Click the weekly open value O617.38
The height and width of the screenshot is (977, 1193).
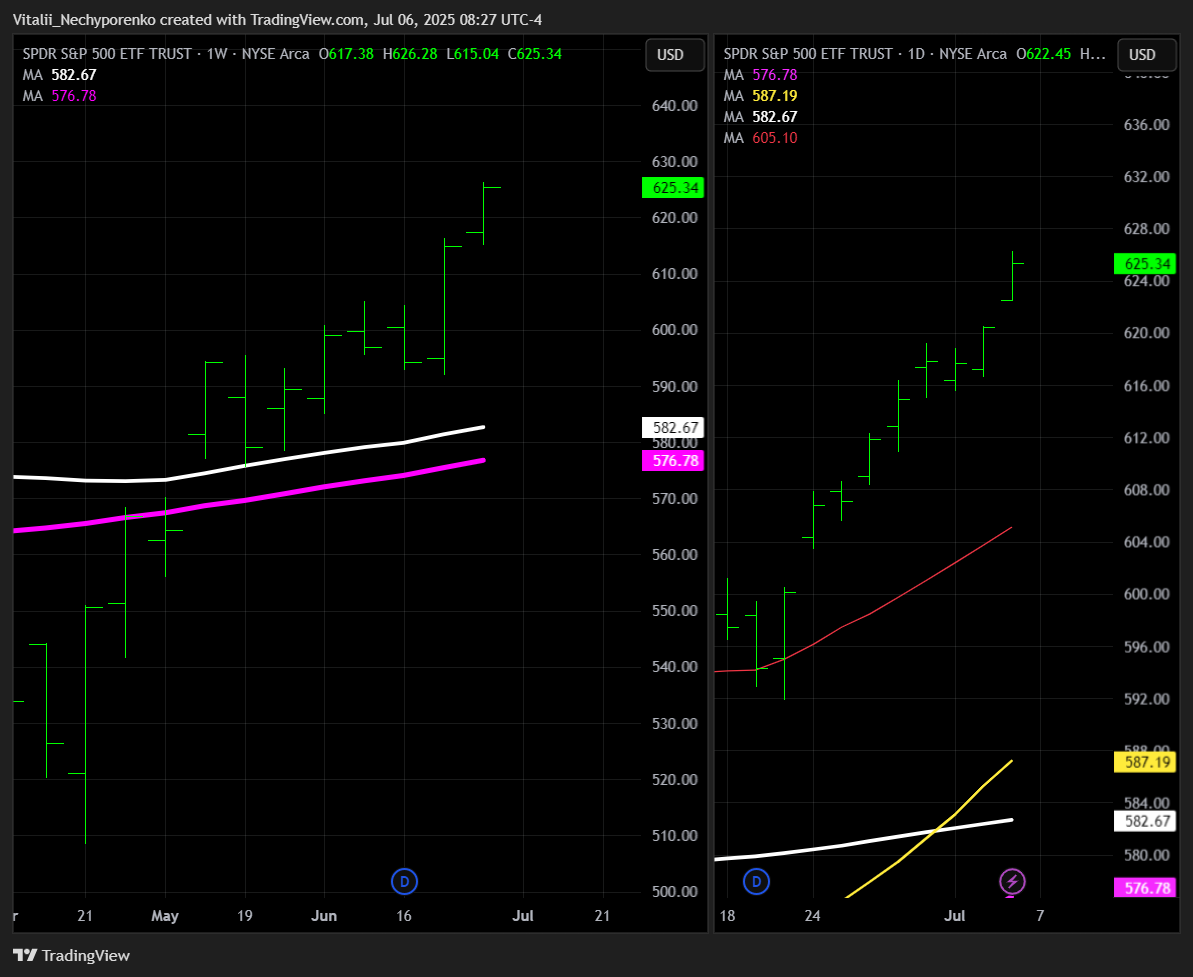[x=346, y=54]
